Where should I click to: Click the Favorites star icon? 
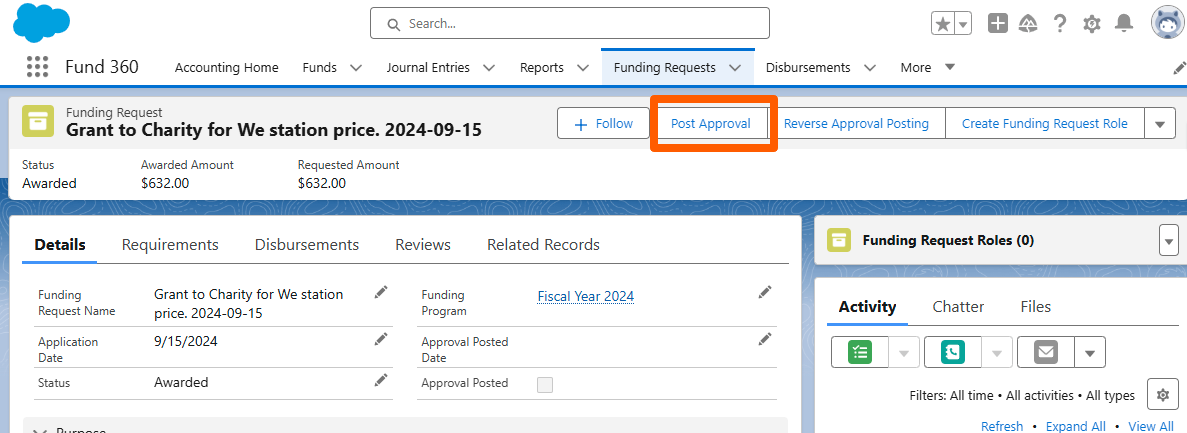[x=942, y=23]
